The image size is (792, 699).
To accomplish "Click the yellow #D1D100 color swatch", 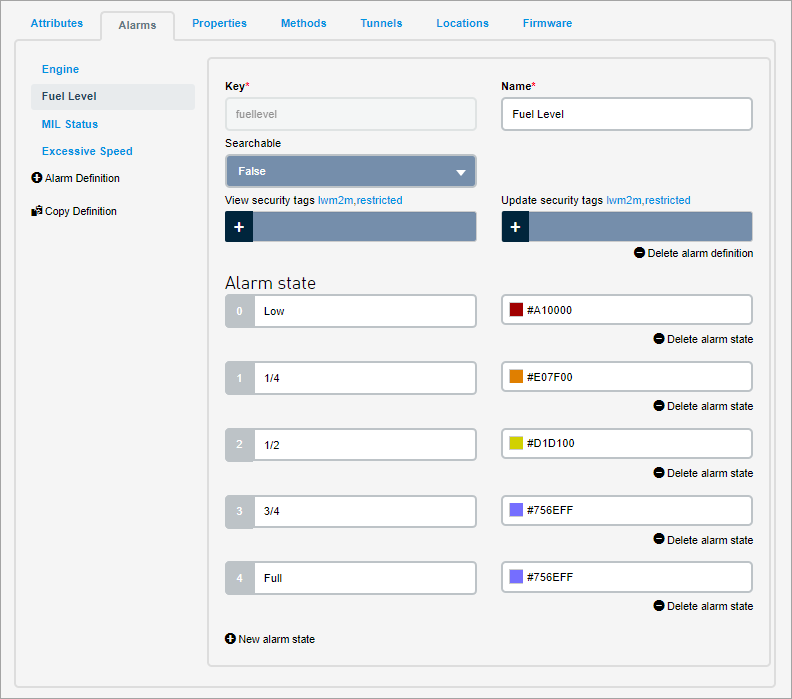I will [516, 443].
